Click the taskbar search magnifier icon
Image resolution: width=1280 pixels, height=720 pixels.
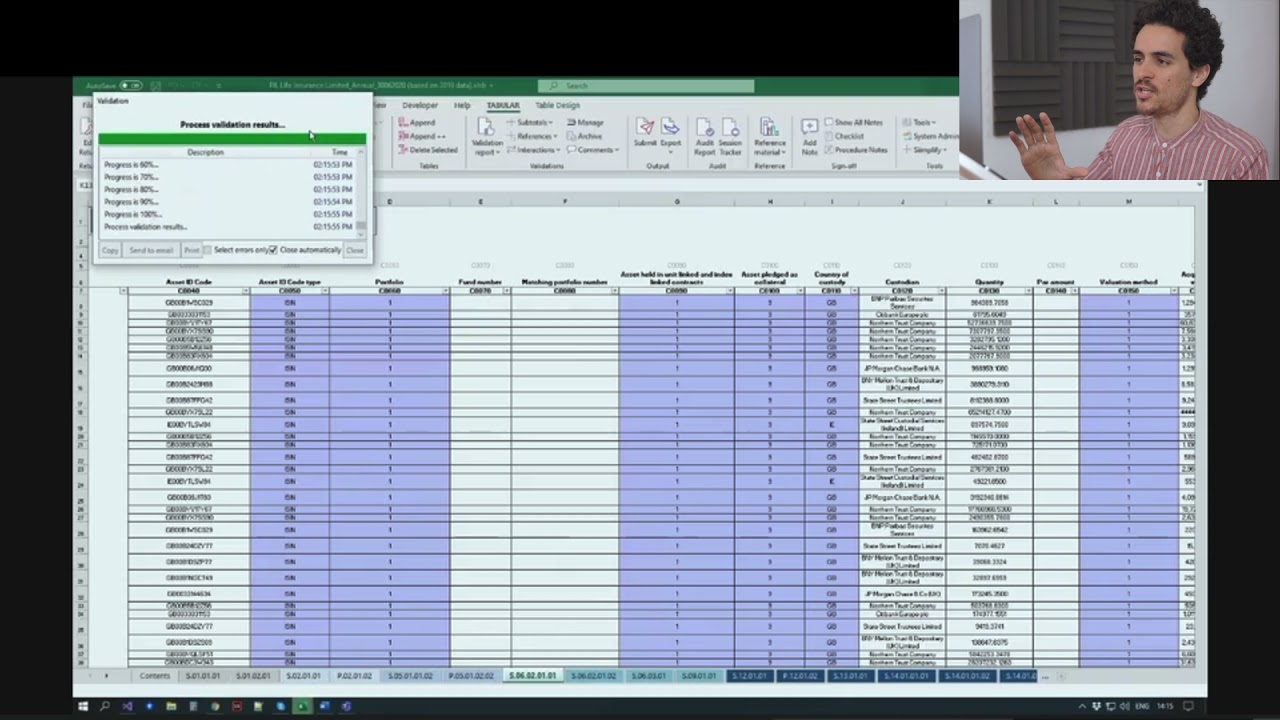(105, 706)
